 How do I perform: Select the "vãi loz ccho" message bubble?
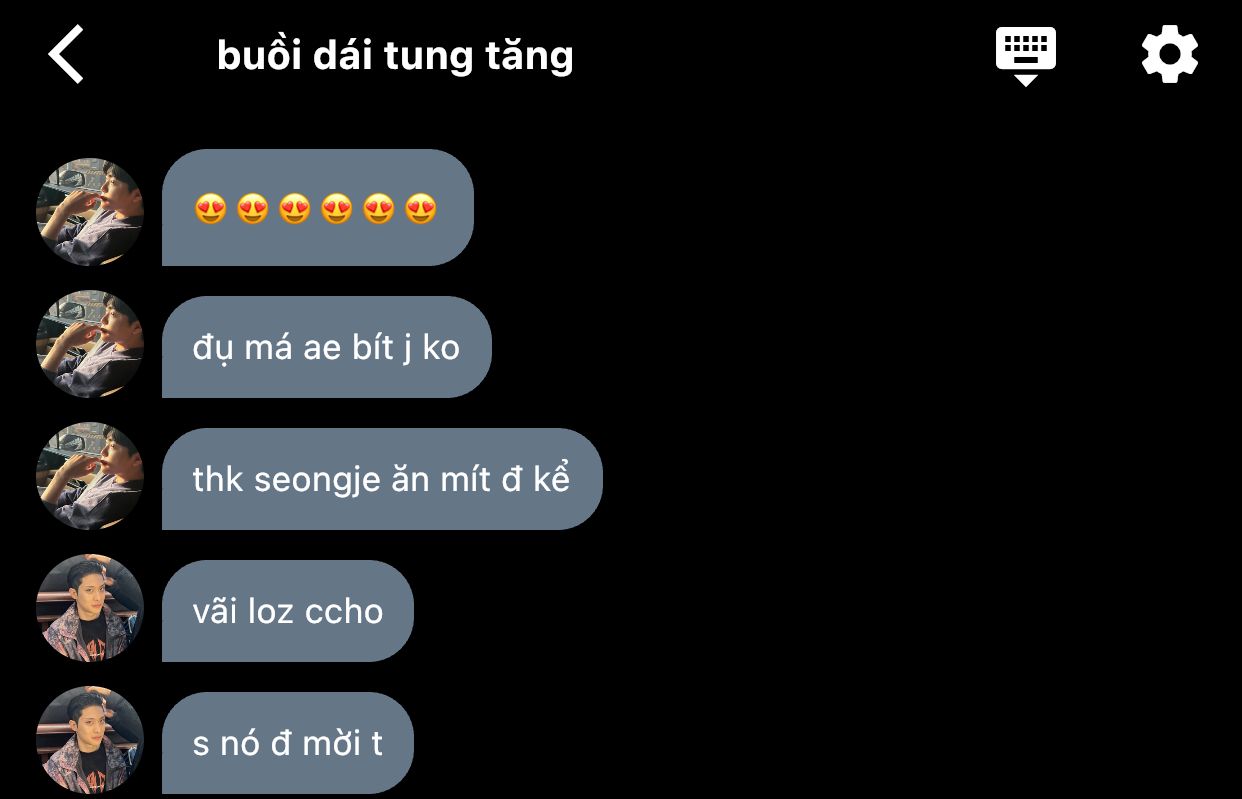[288, 611]
